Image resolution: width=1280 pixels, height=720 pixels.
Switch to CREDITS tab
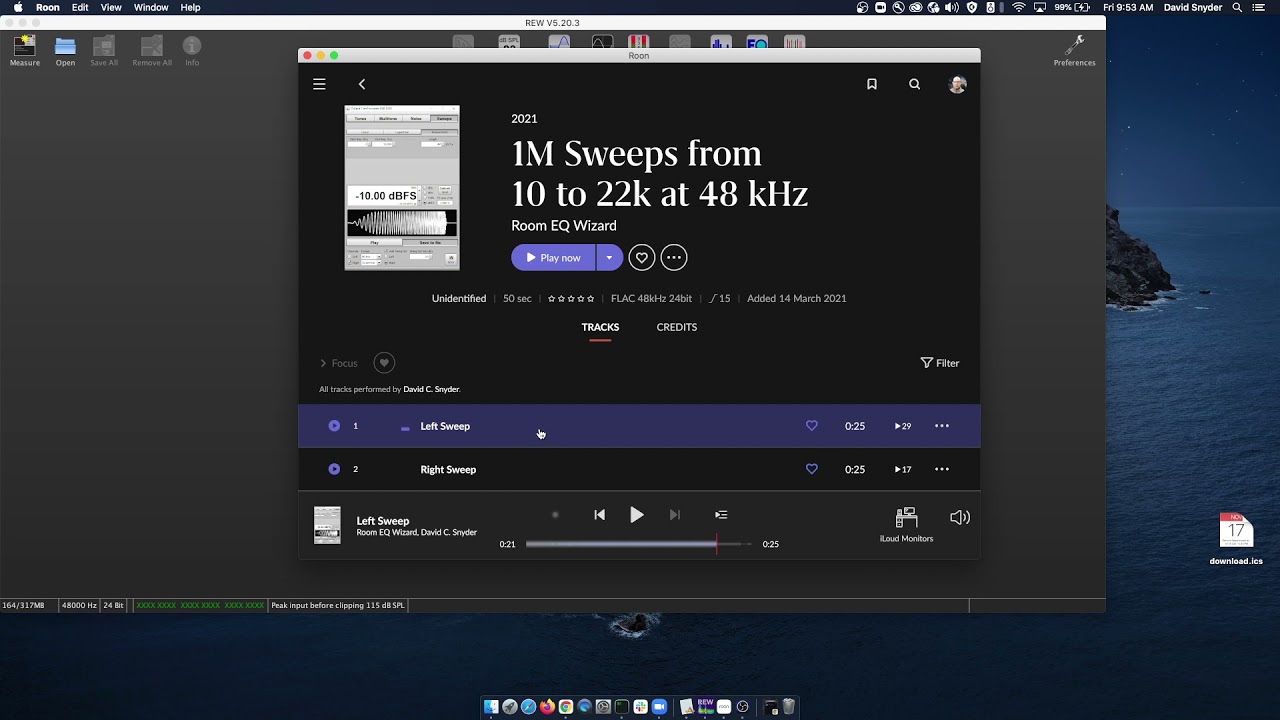pyautogui.click(x=677, y=327)
